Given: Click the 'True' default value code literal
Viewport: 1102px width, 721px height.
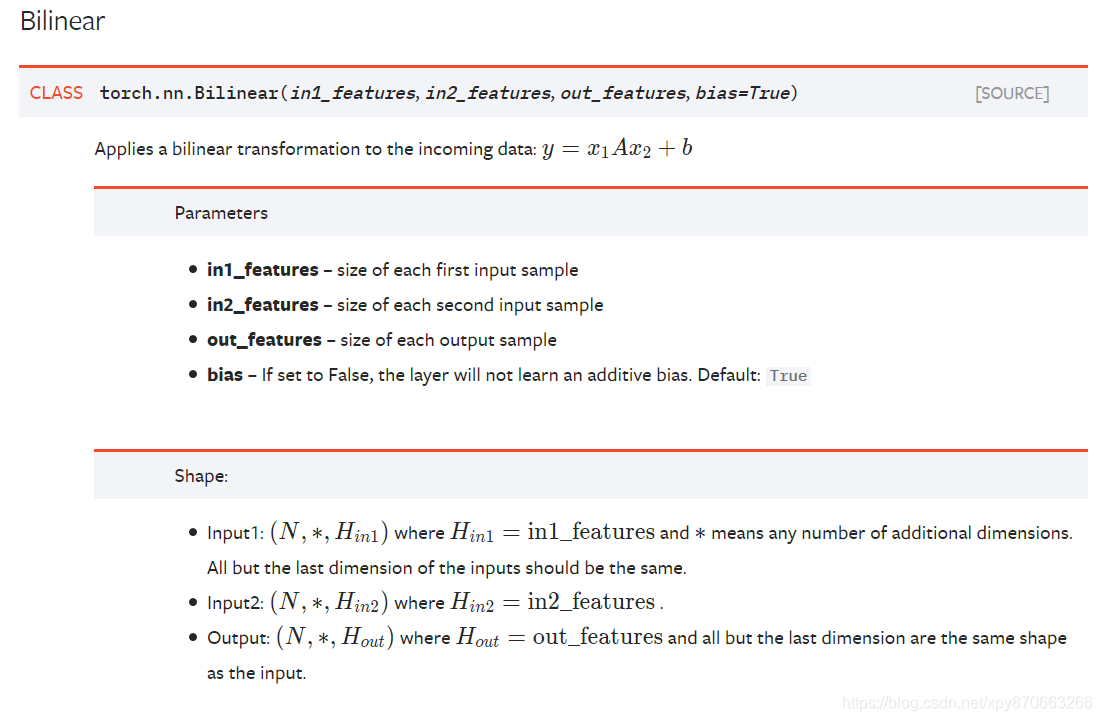Looking at the screenshot, I should 788,376.
